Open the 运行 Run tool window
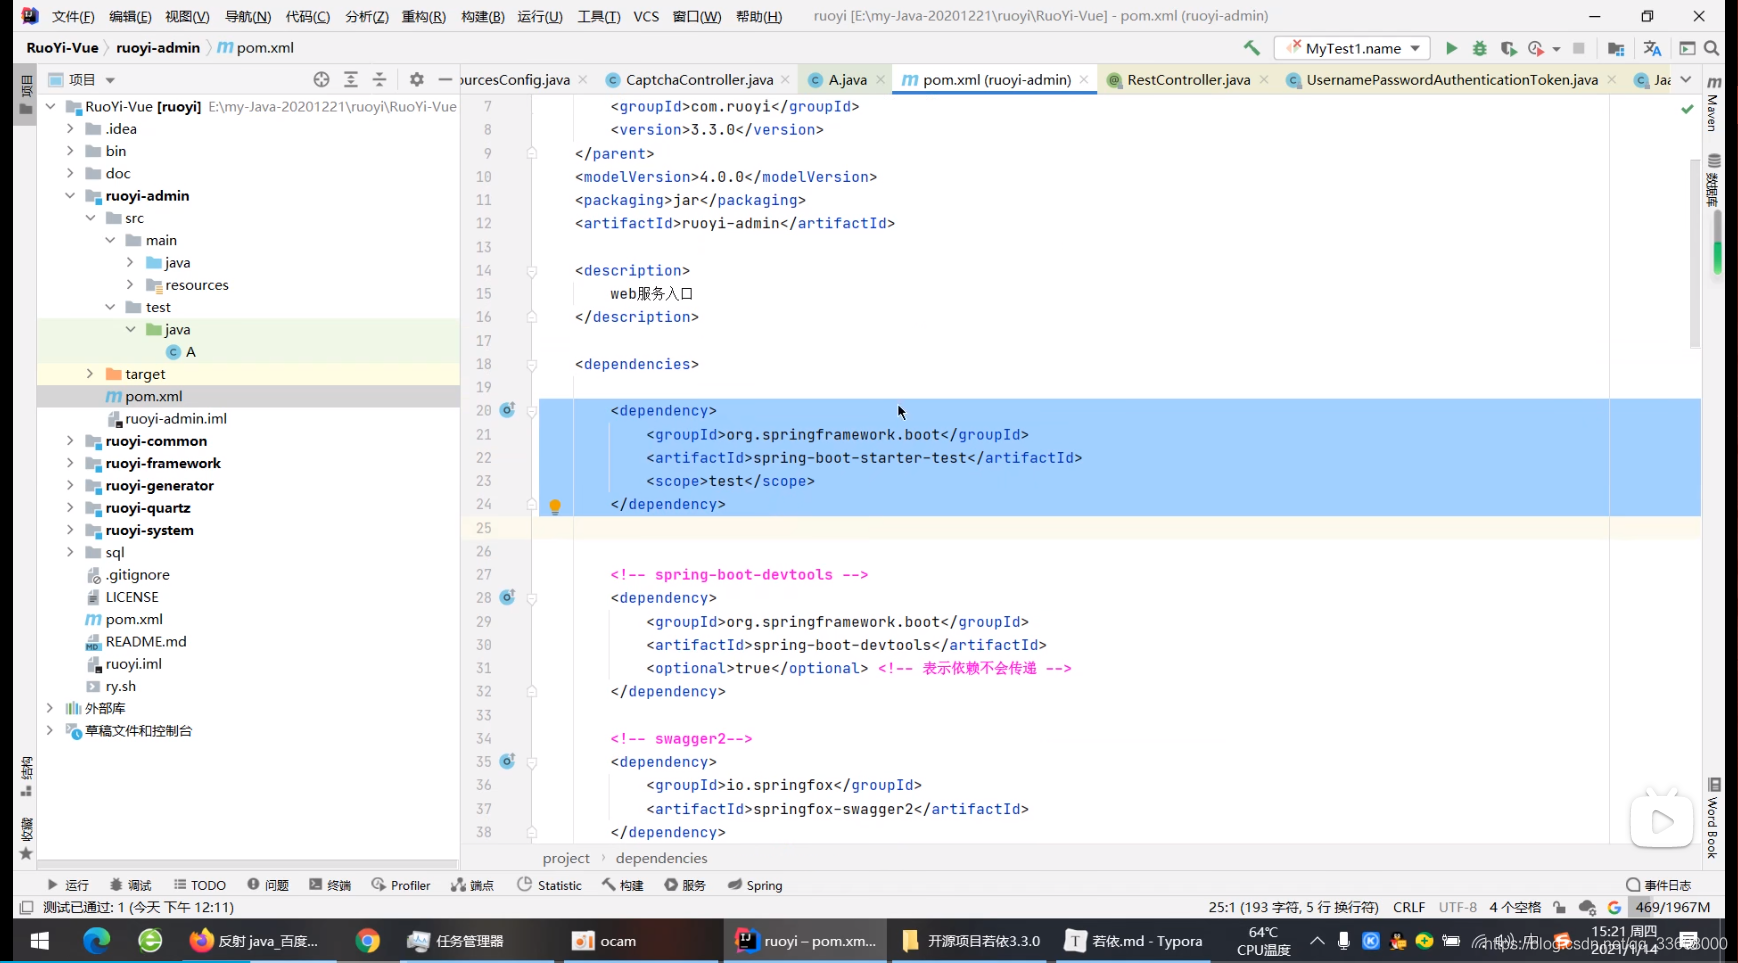Image resolution: width=1738 pixels, height=963 pixels. coord(68,885)
